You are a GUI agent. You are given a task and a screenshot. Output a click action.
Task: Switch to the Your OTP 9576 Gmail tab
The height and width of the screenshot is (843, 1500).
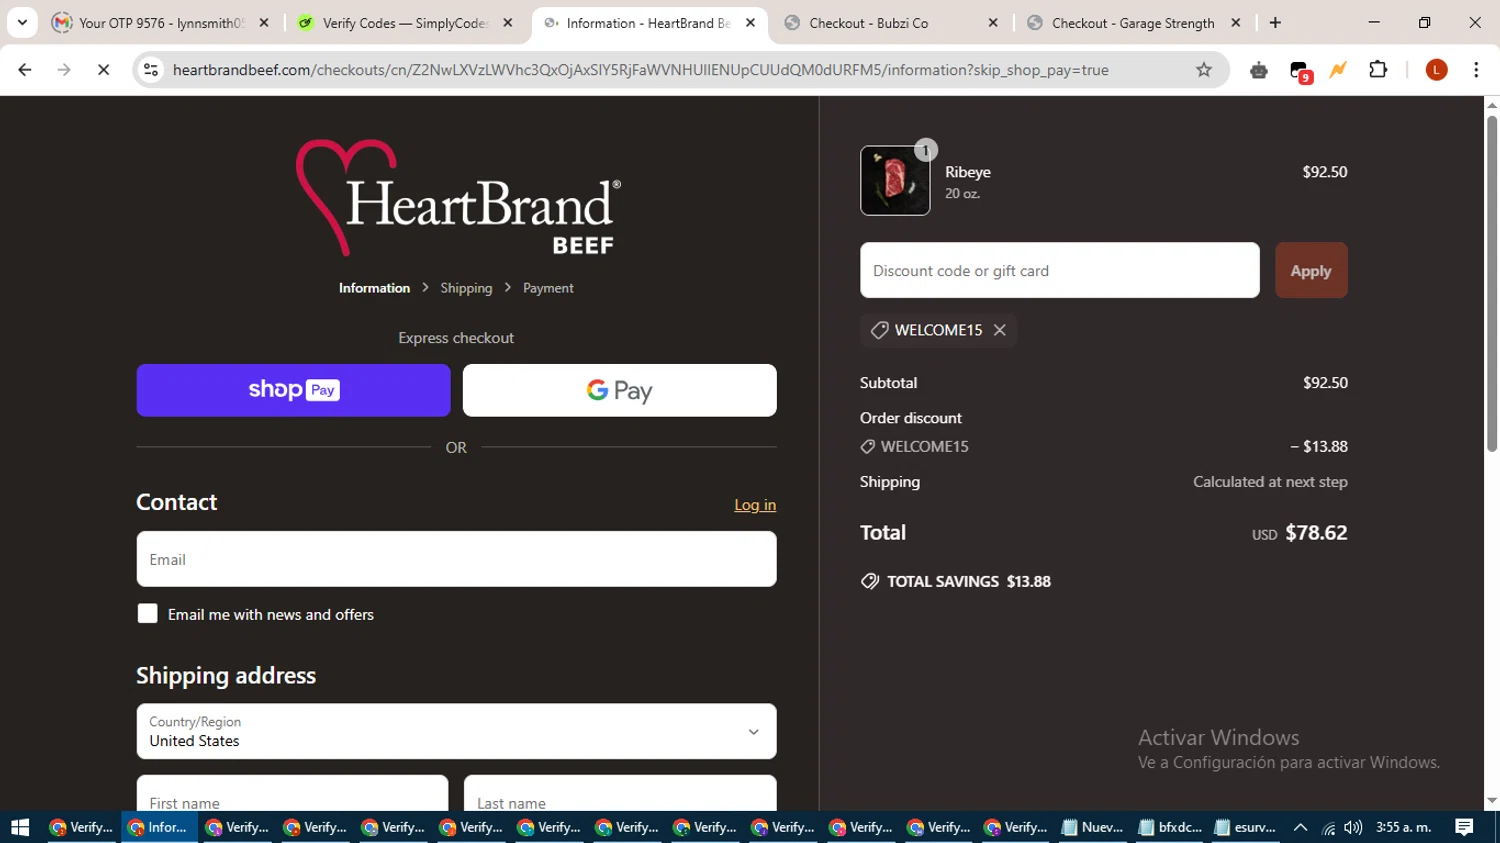162,22
